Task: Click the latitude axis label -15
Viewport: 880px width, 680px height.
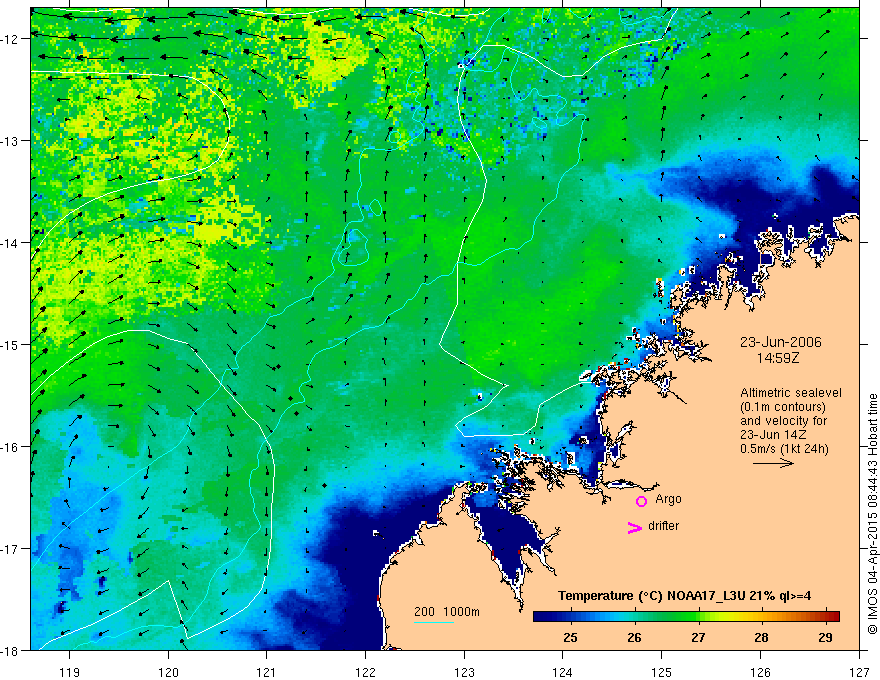Action: (11, 344)
